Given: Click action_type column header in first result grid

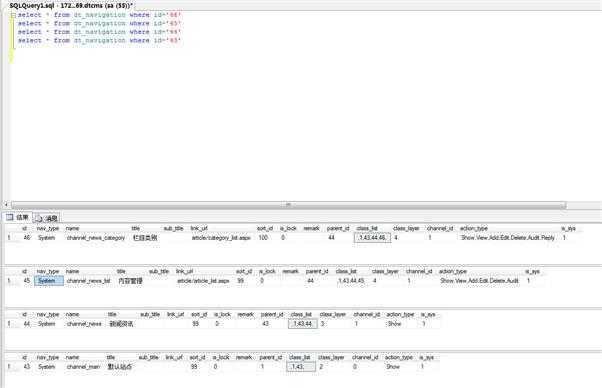Looking at the screenshot, I should tap(474, 228).
